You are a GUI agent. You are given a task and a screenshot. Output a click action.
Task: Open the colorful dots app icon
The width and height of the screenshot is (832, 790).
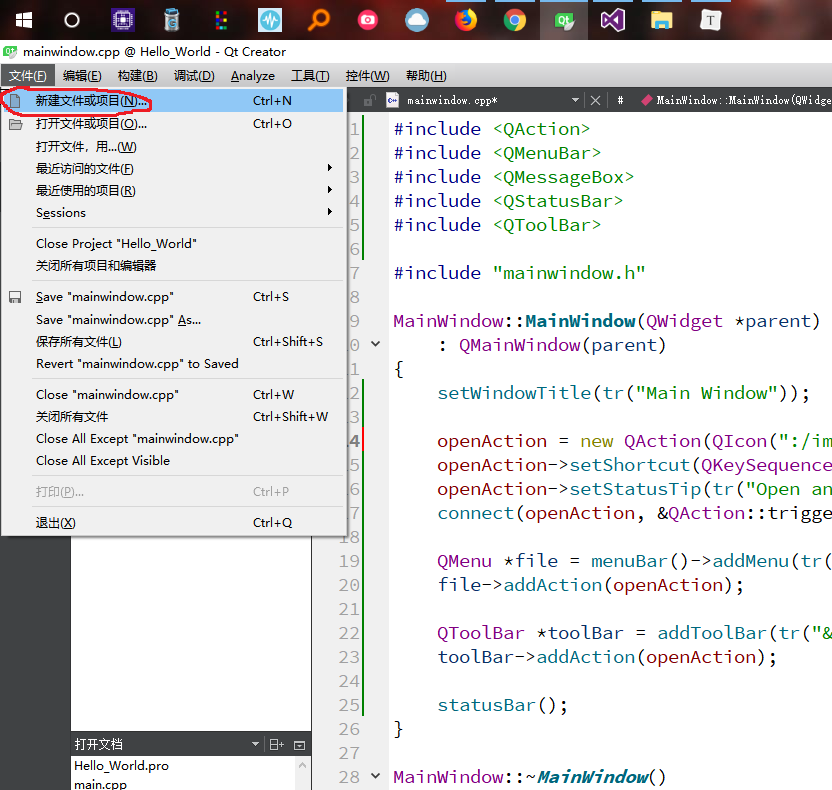coord(221,20)
